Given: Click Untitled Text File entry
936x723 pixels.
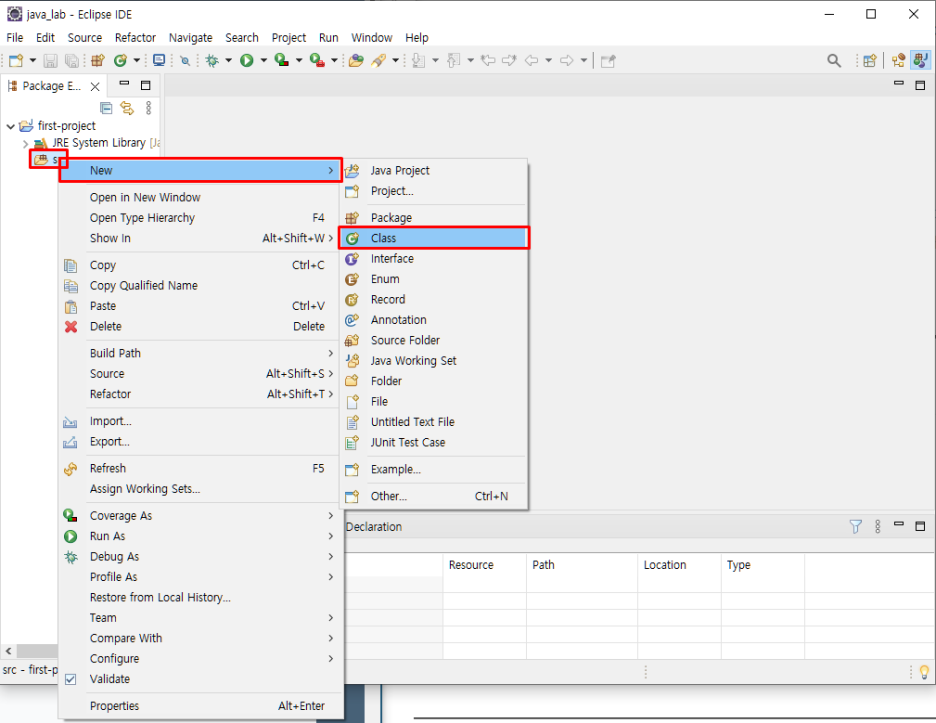Looking at the screenshot, I should click(x=434, y=422).
